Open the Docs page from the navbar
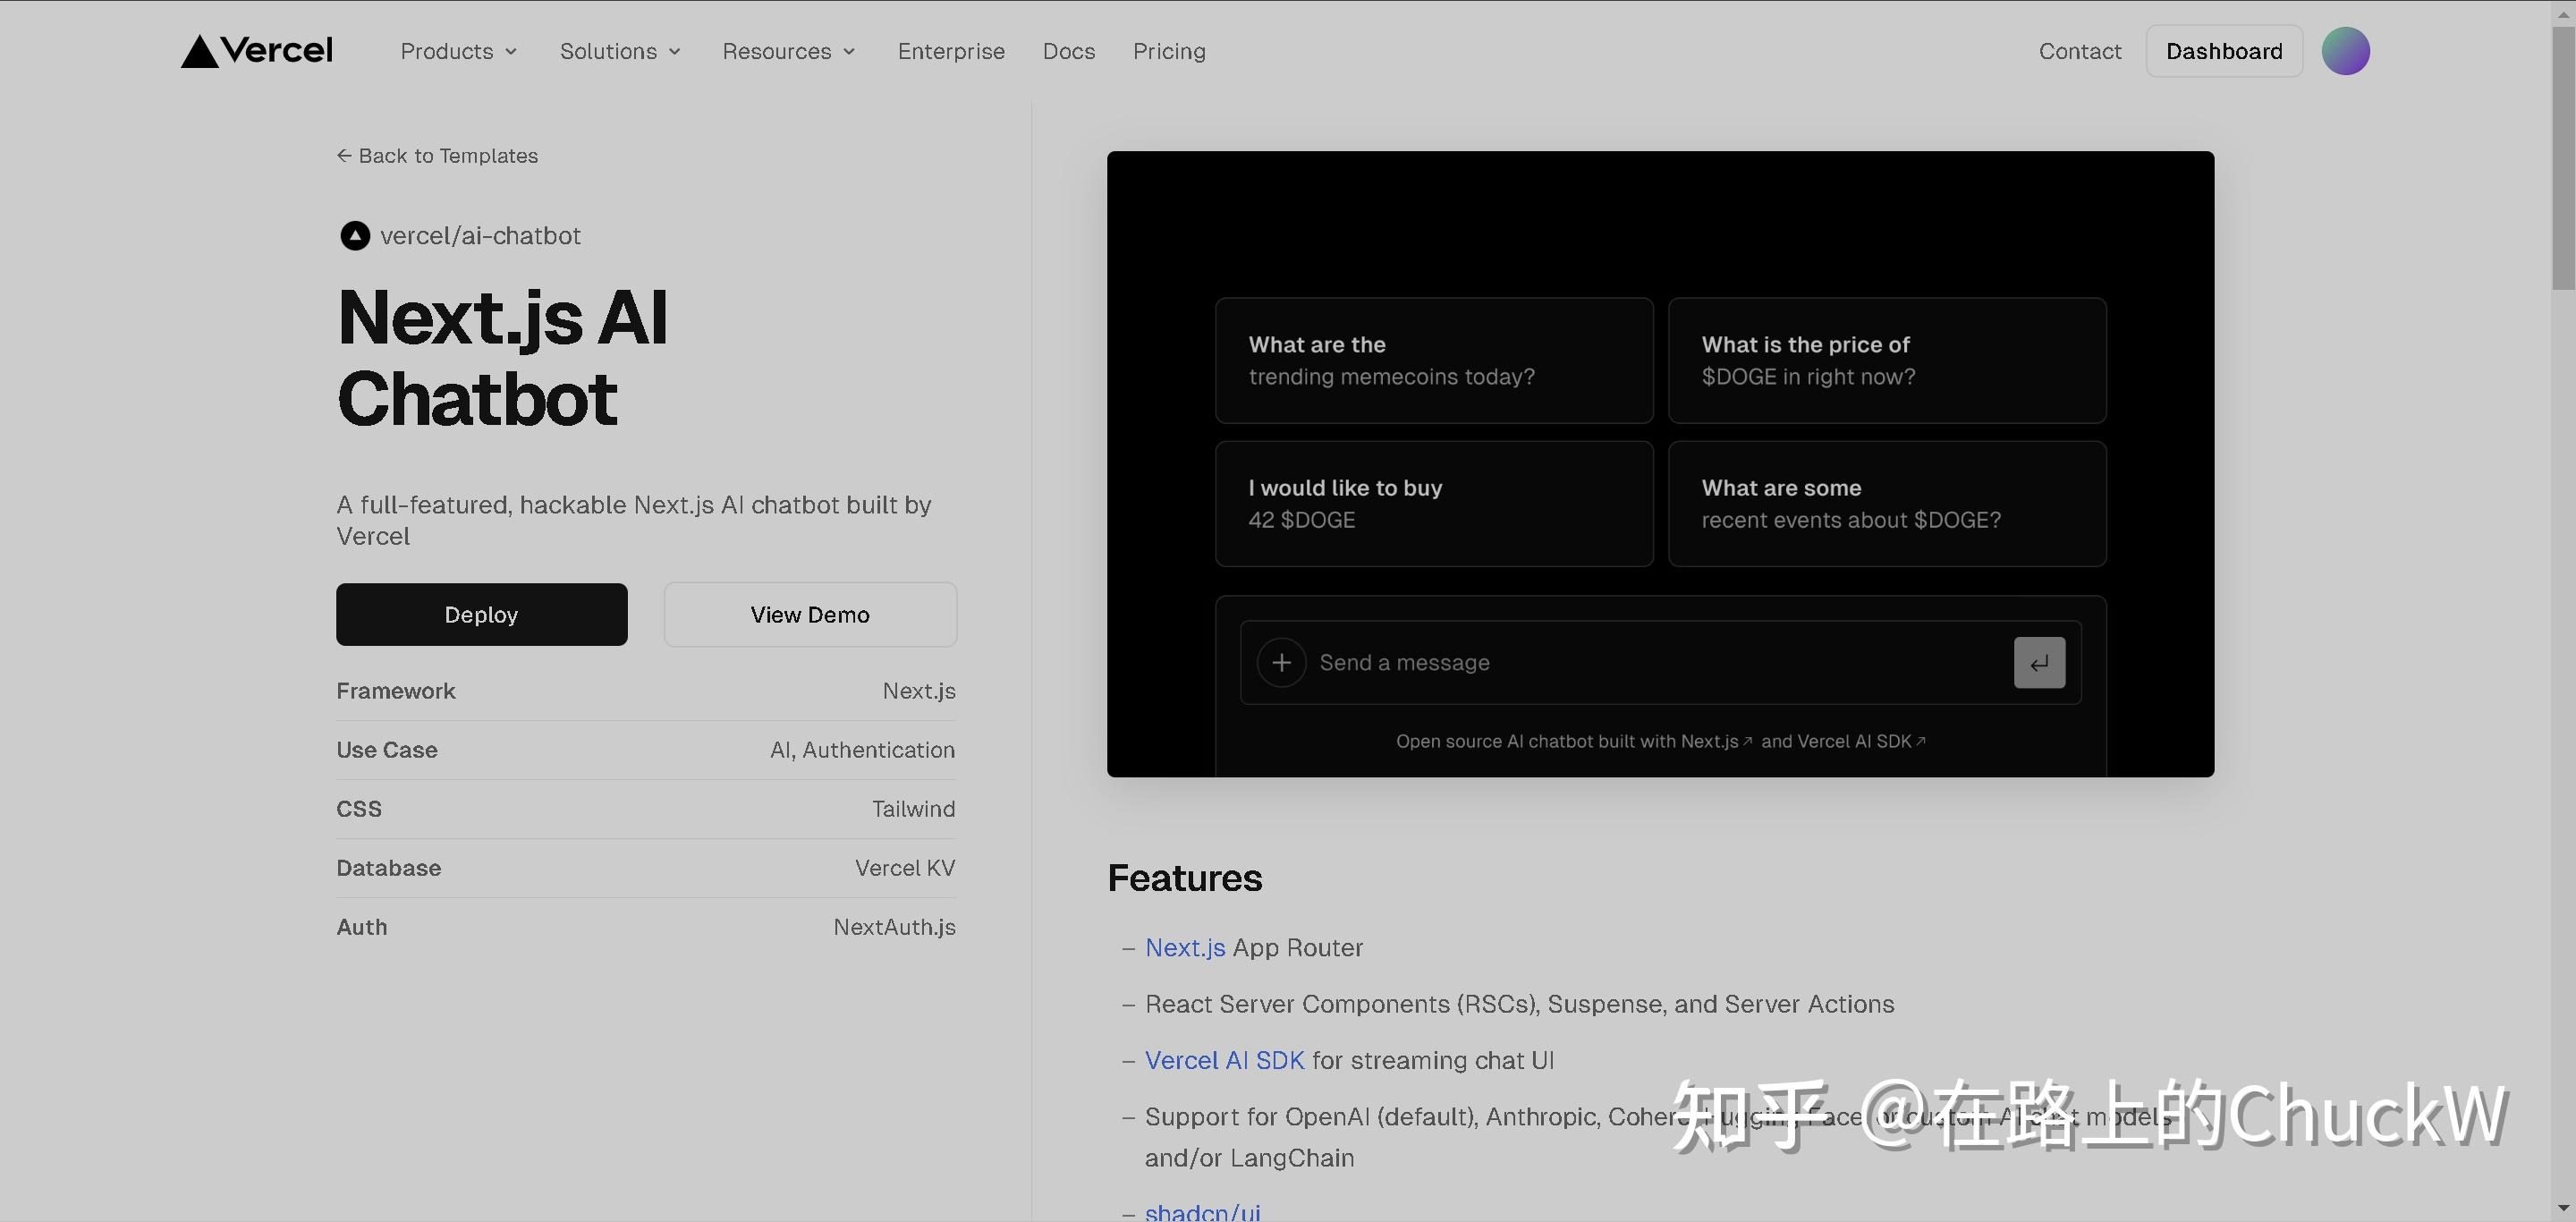 point(1068,51)
